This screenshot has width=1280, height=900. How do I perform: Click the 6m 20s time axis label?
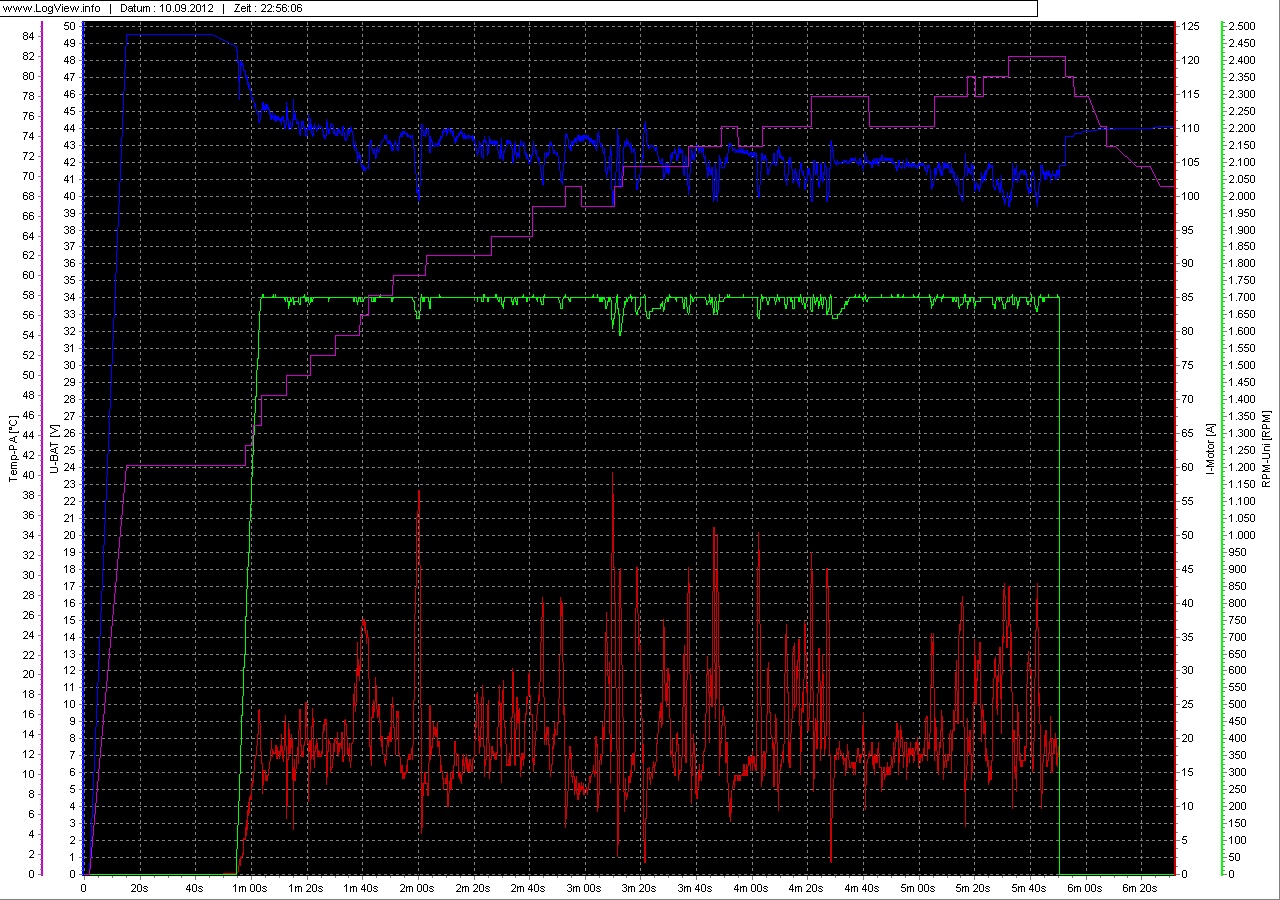pos(1139,887)
